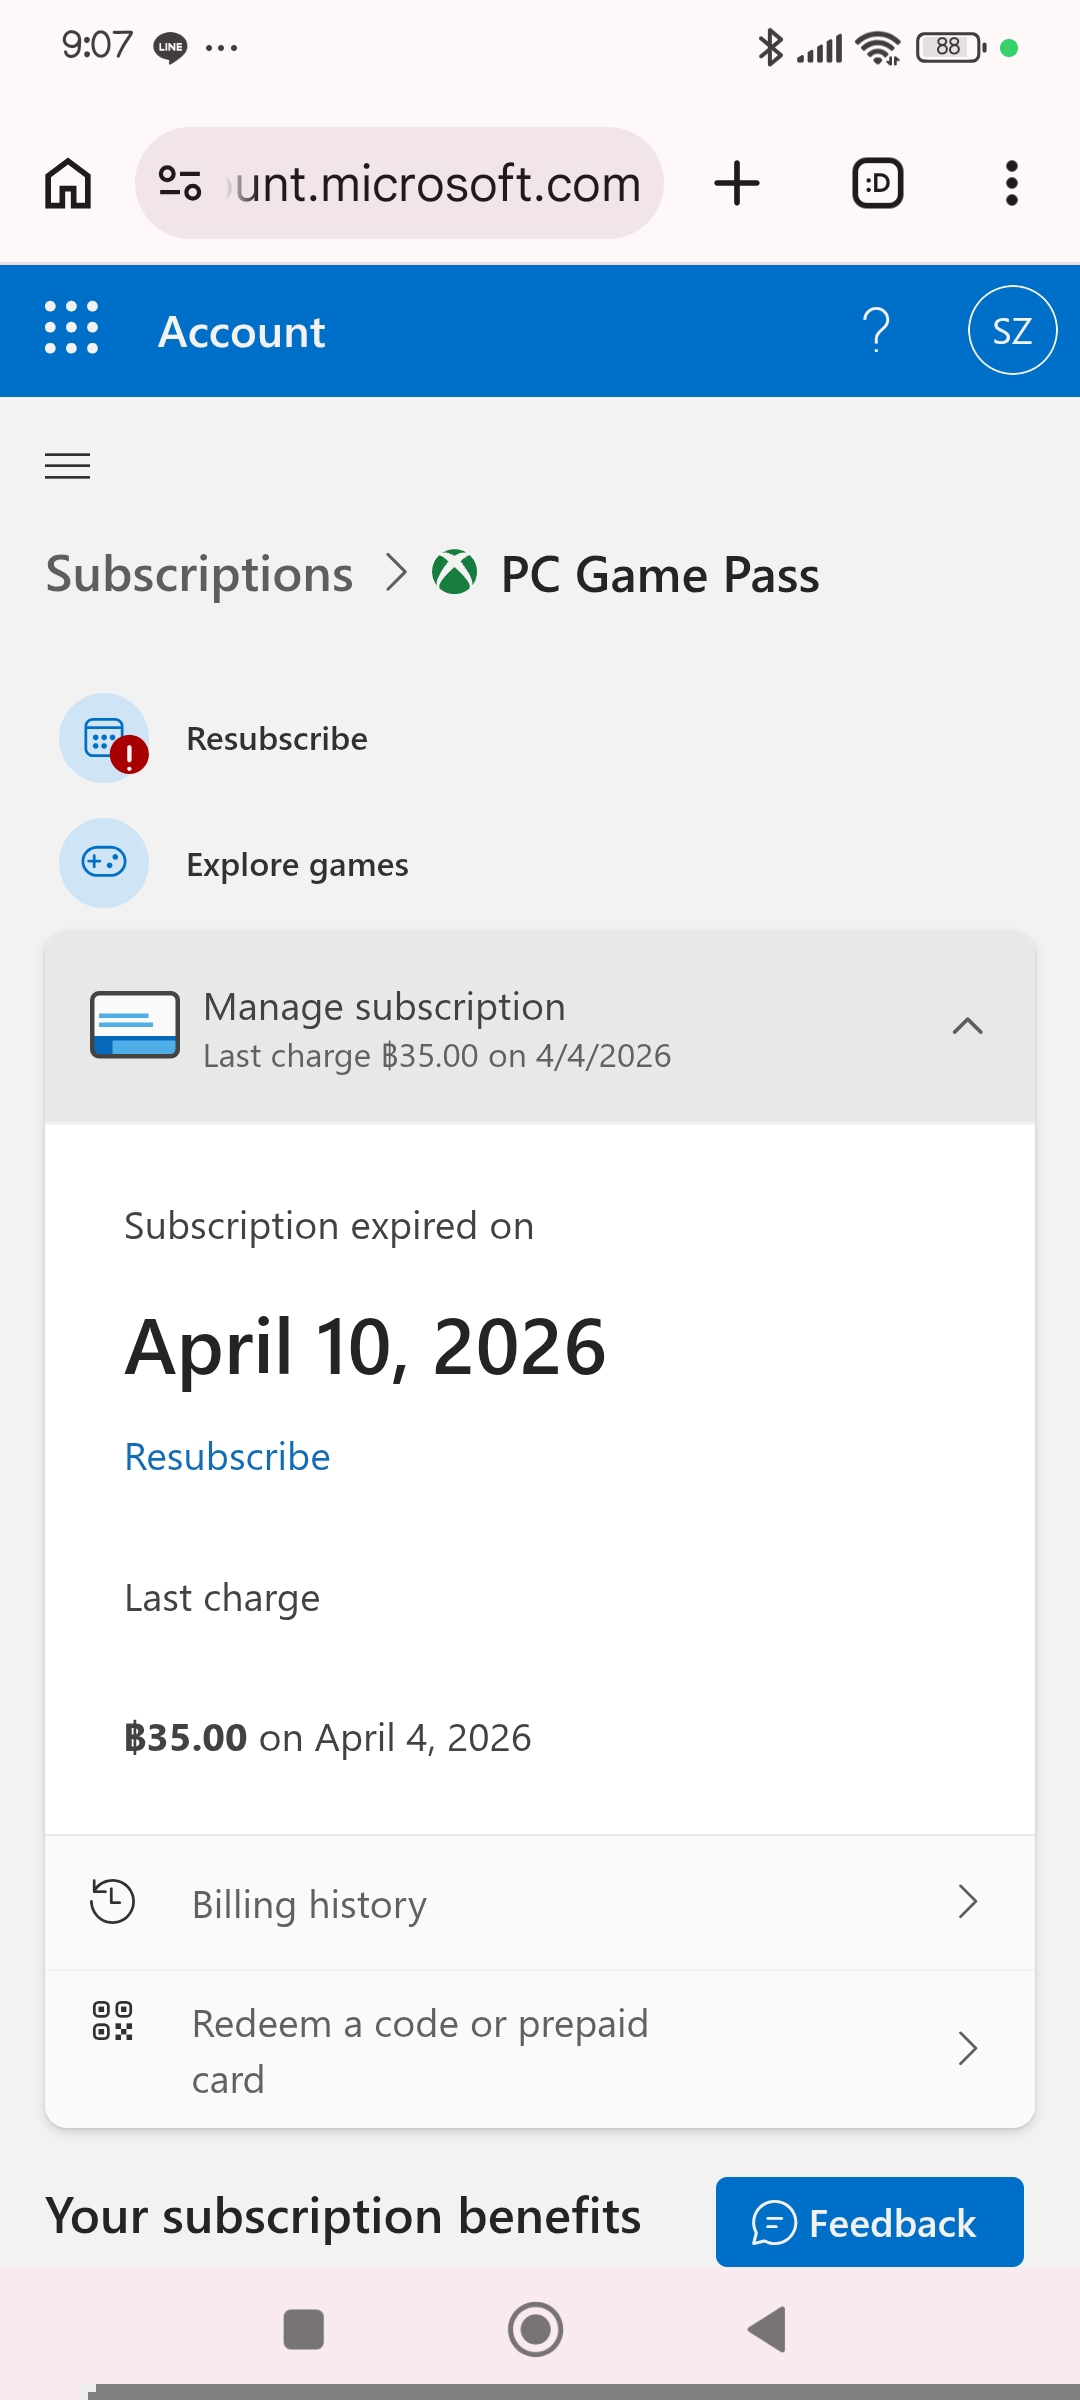
Task: Open Billing history row
Action: tap(540, 1903)
